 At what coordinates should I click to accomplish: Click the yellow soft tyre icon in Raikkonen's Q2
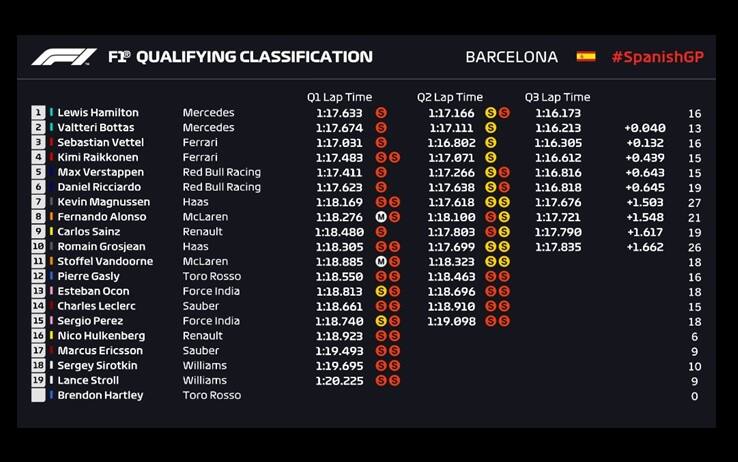[491, 158]
